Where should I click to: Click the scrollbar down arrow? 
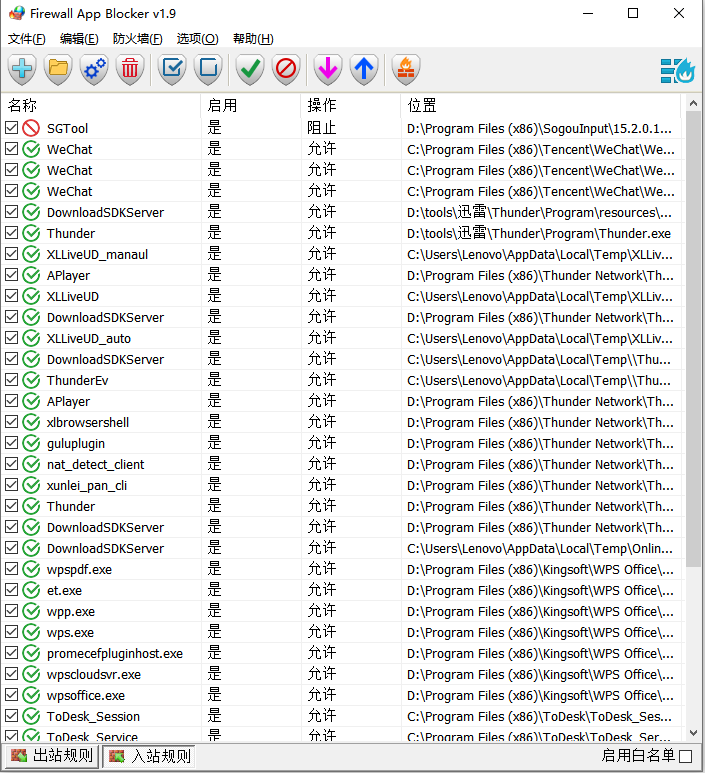[x=693, y=733]
